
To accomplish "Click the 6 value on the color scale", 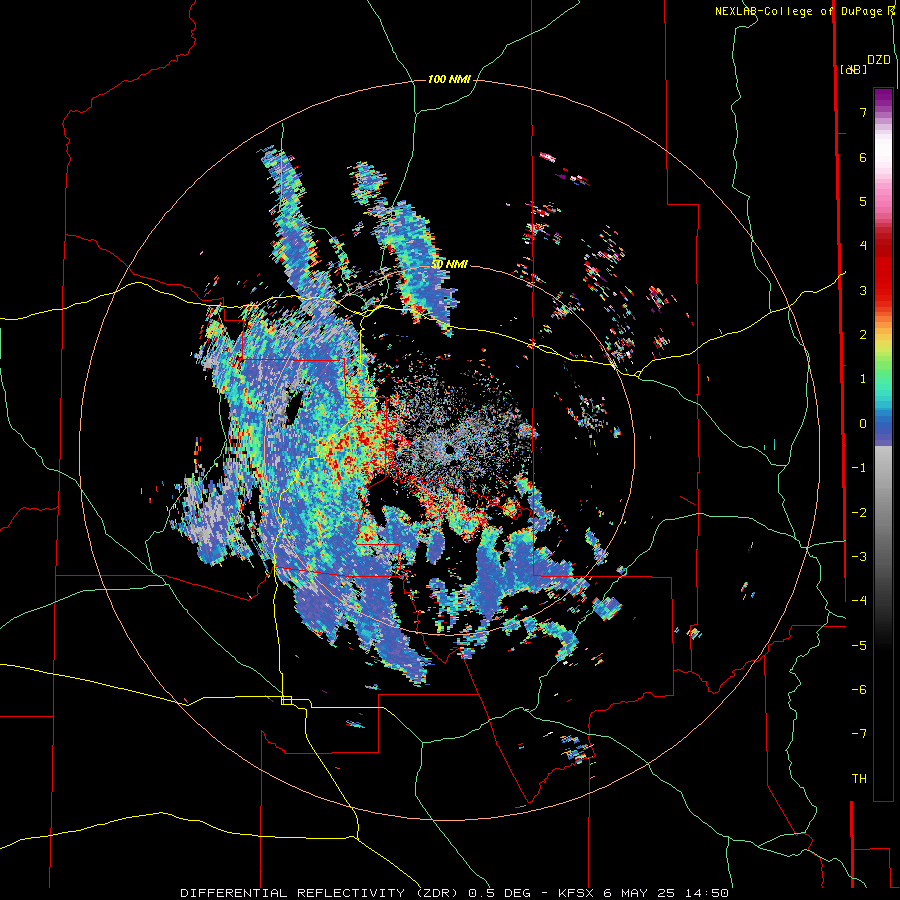I will (863, 157).
